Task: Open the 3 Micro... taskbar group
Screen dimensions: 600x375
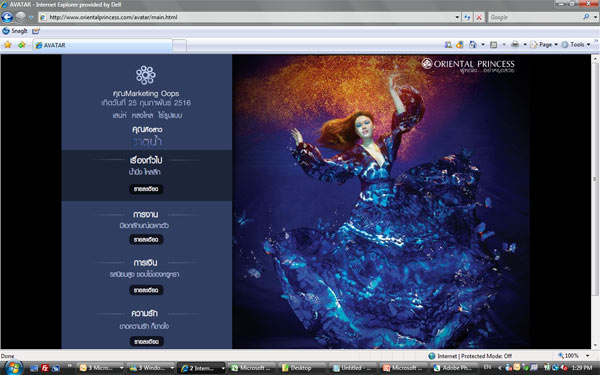Action: 101,368
